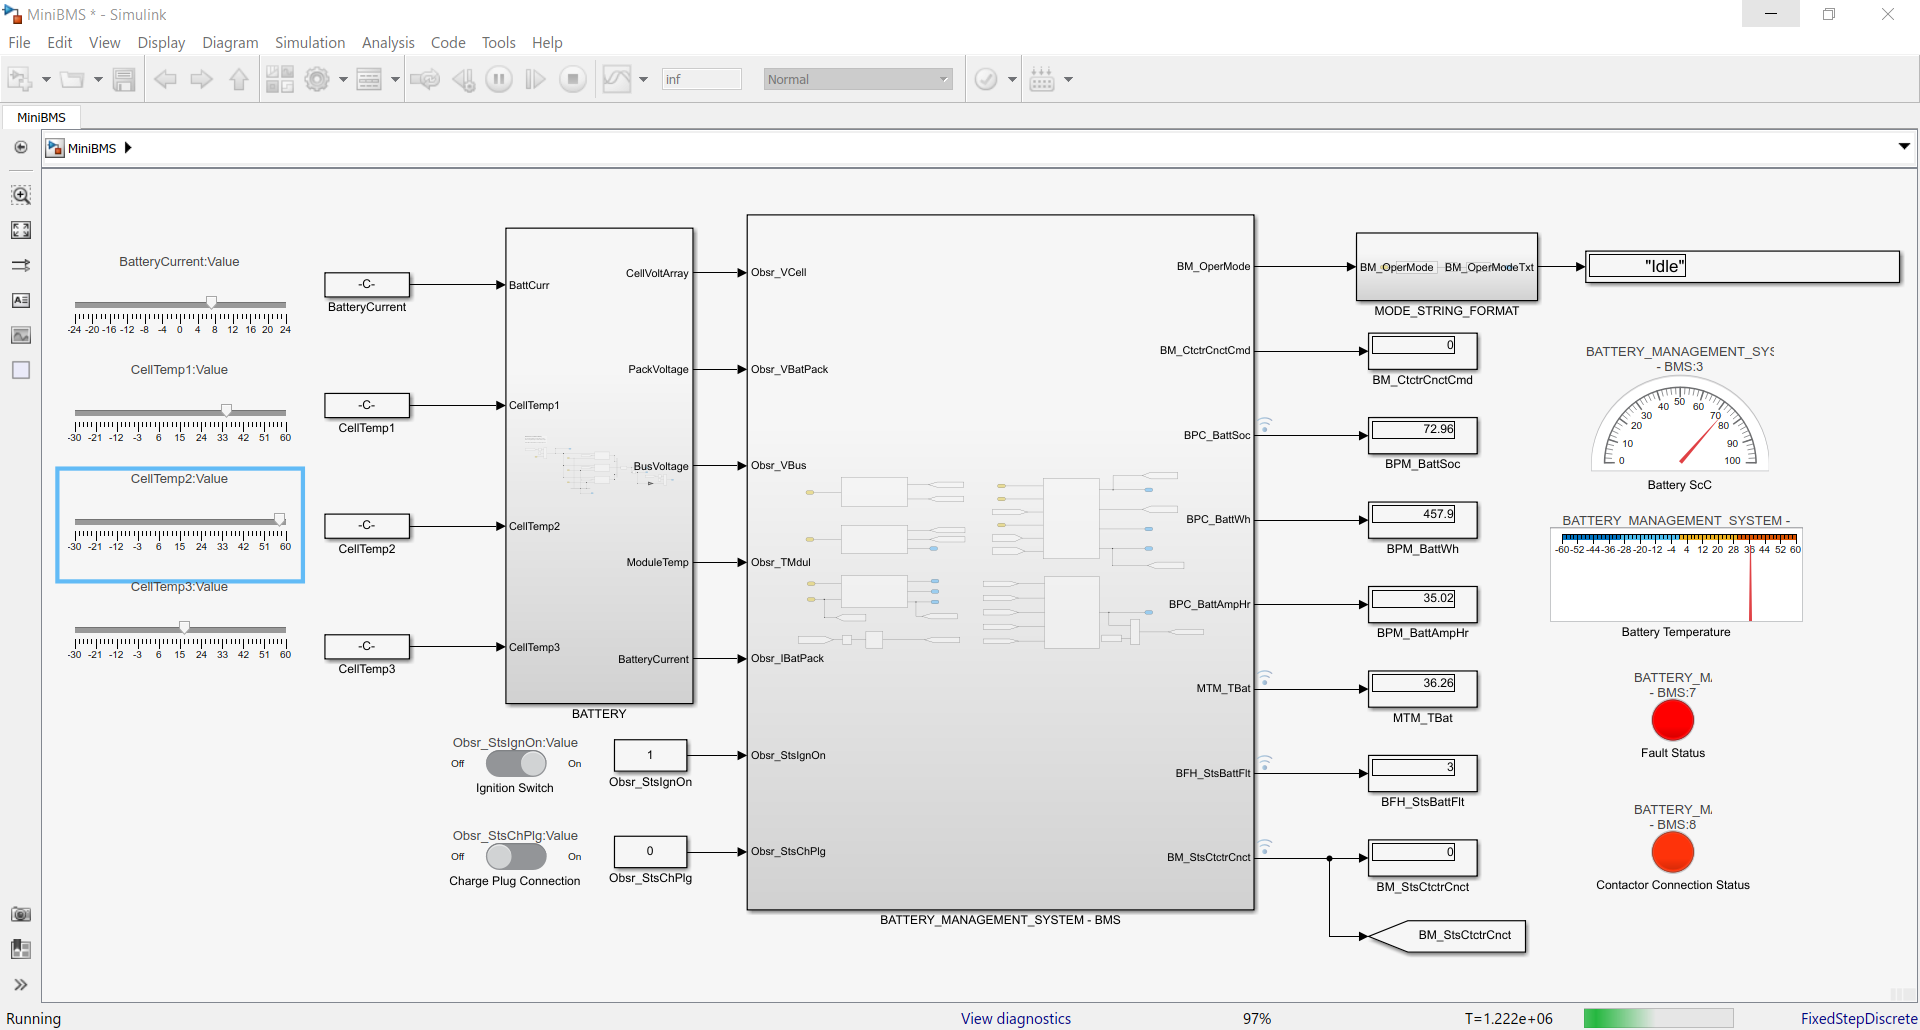Viewport: 1920px width, 1030px height.
Task: Click the Build Model icon
Action: coord(1042,79)
